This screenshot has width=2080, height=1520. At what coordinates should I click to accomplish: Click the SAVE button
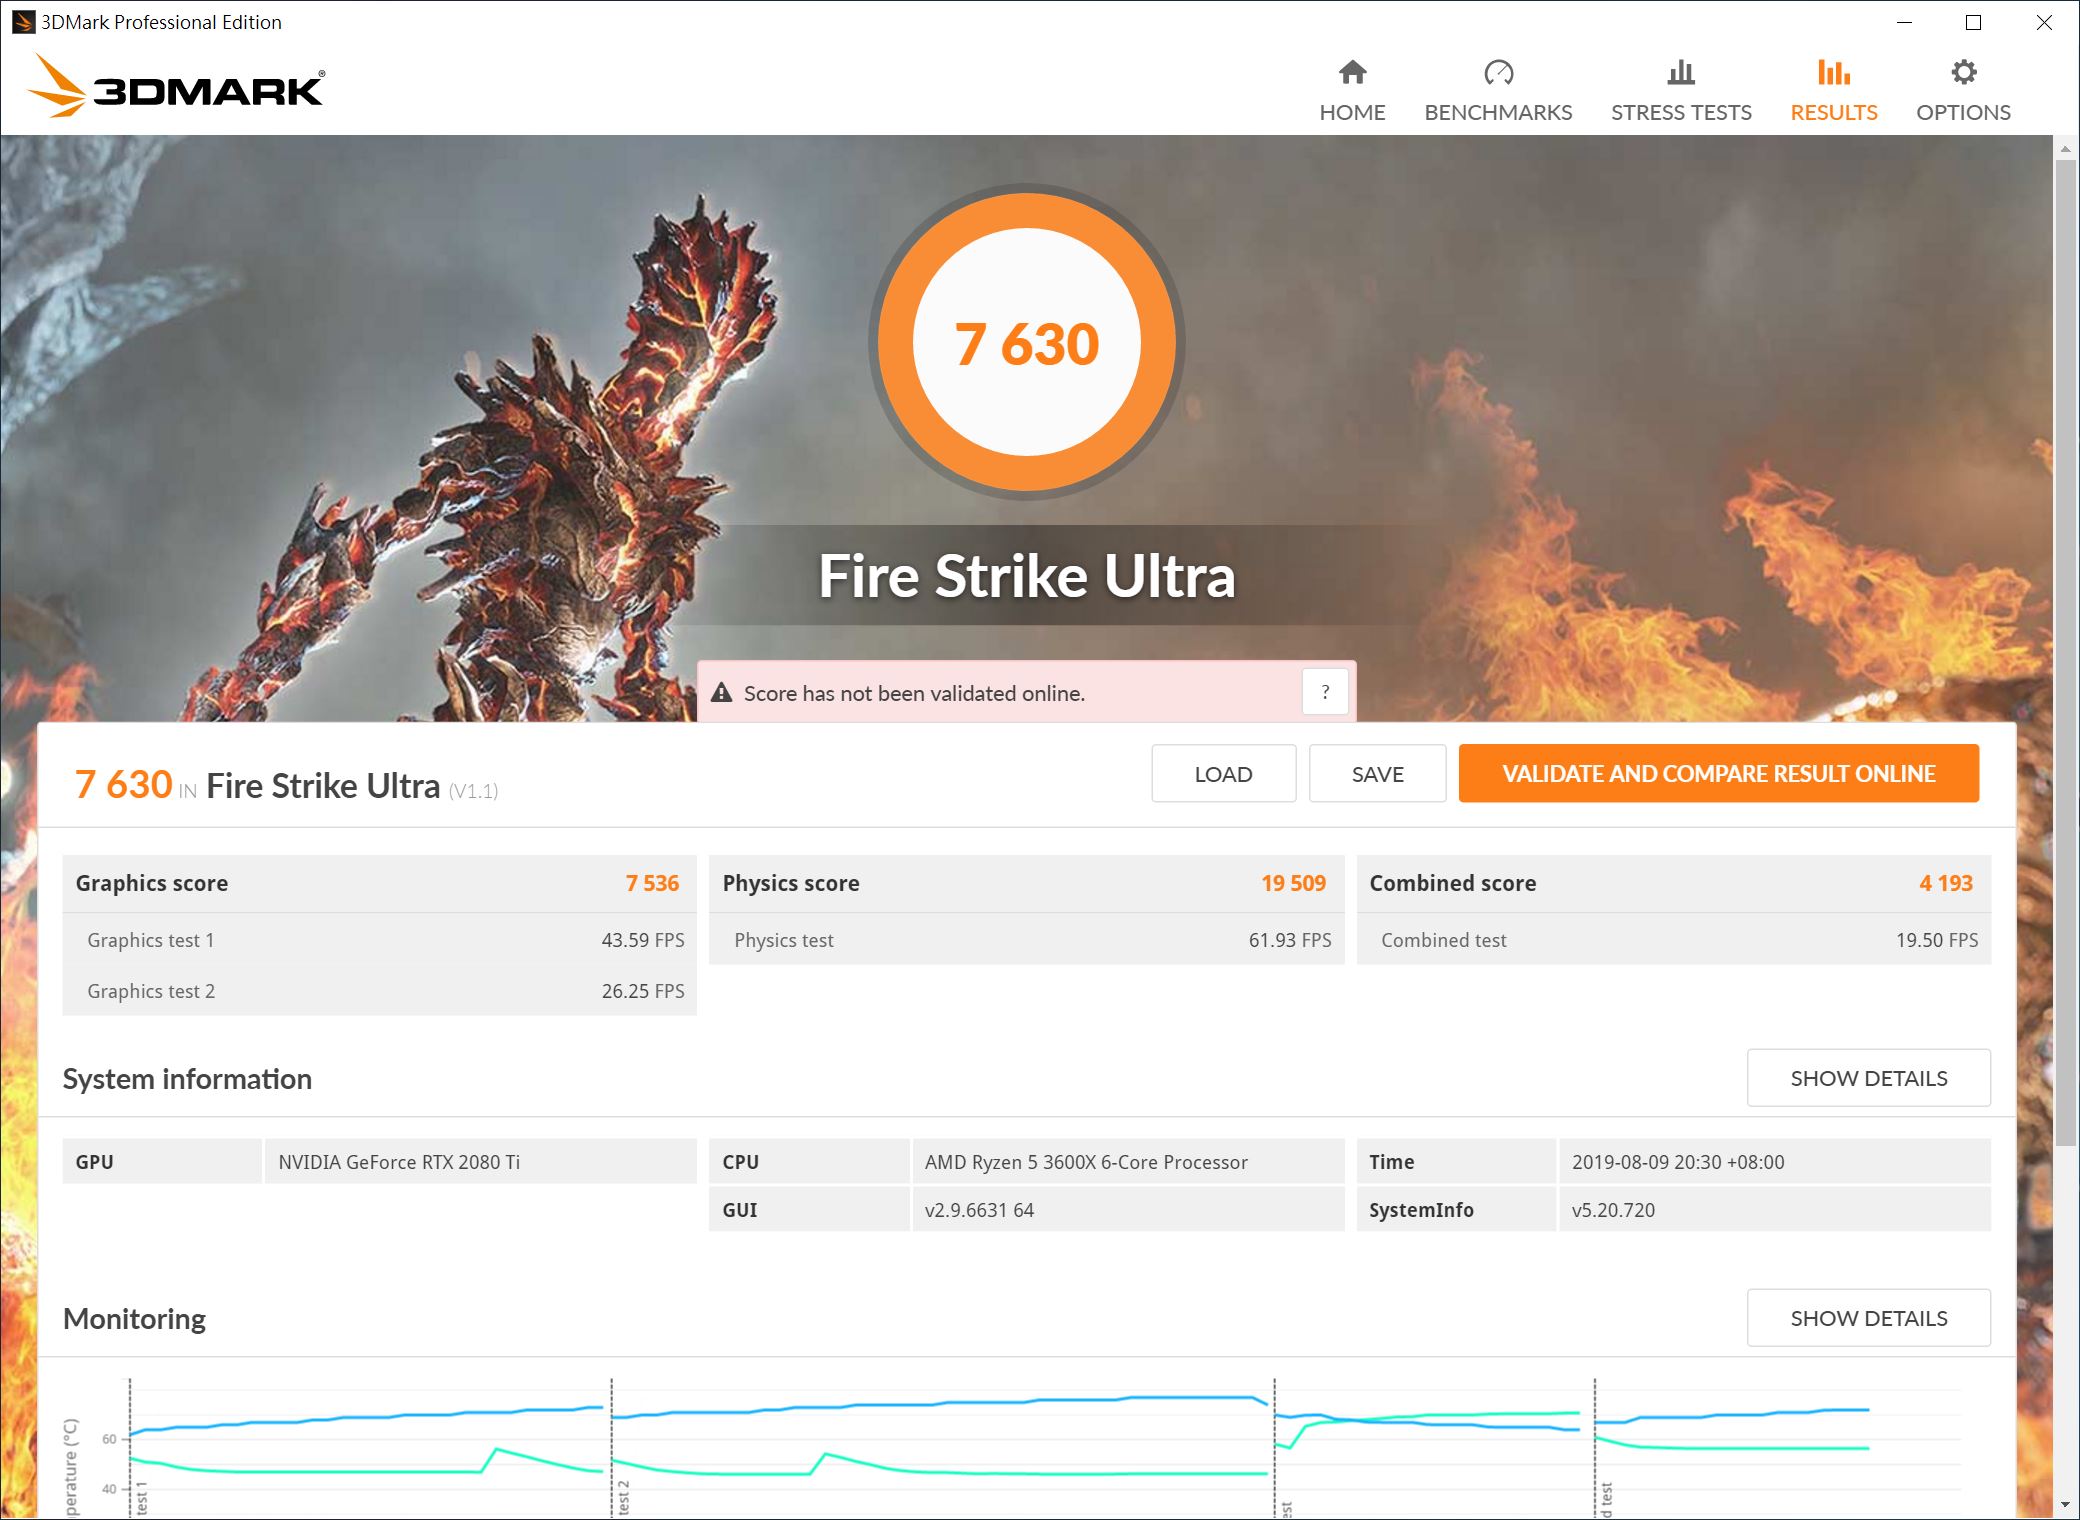pos(1377,773)
